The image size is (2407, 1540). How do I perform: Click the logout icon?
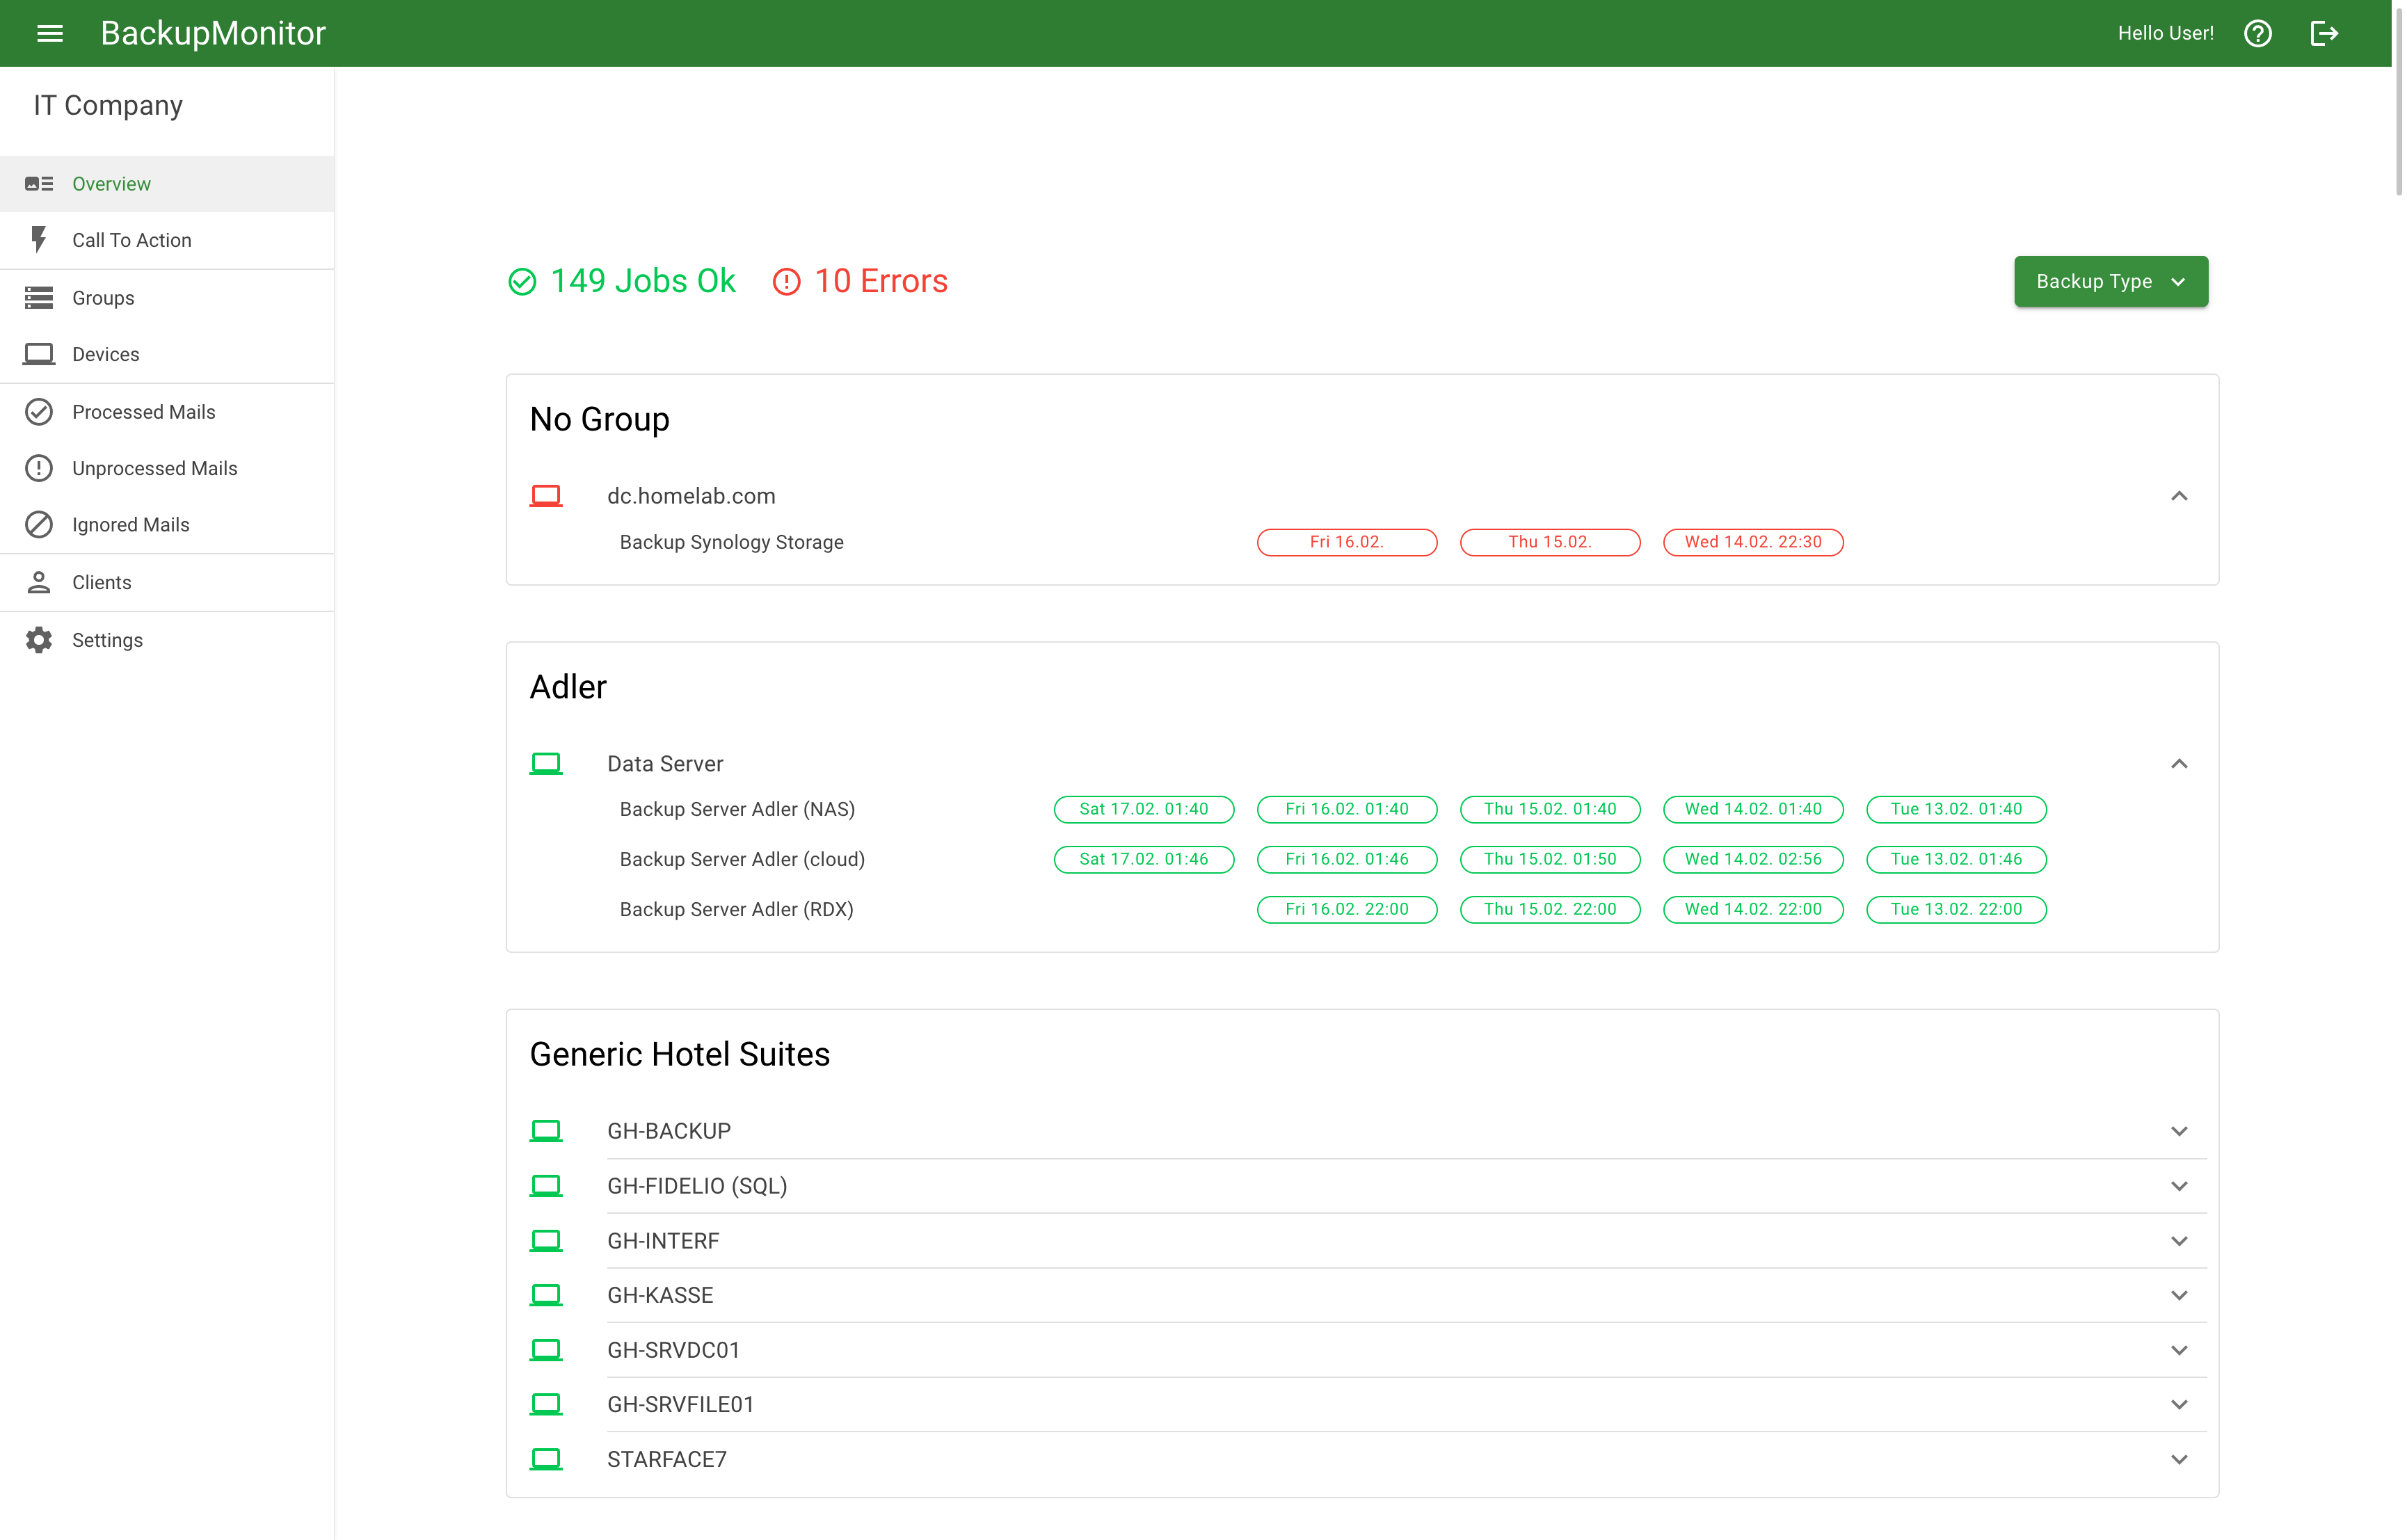point(2323,33)
